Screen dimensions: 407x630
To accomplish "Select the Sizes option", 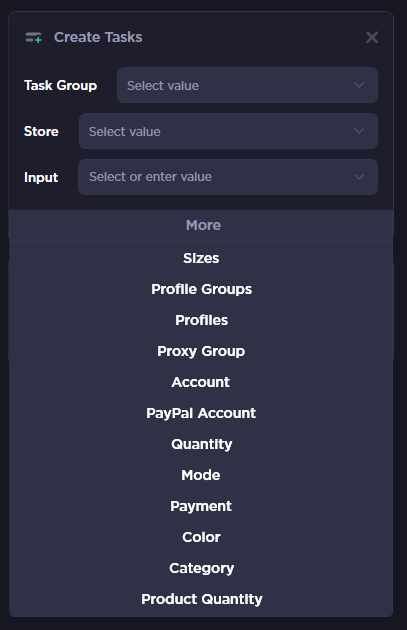I will click(x=201, y=258).
